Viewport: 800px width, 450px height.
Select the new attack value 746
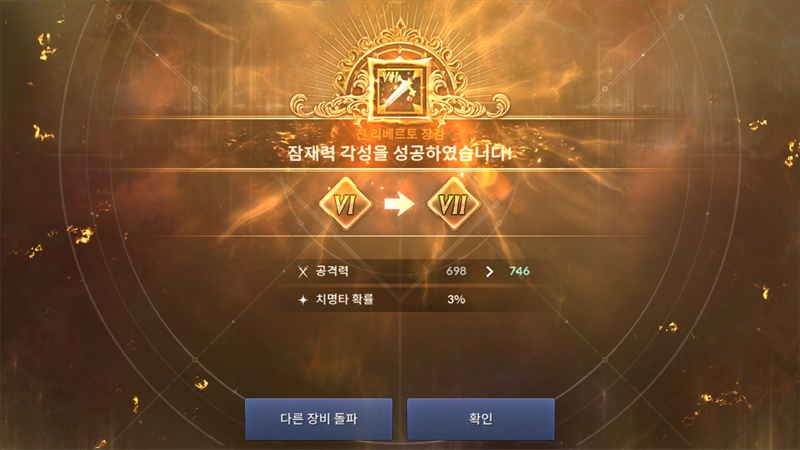(x=519, y=271)
